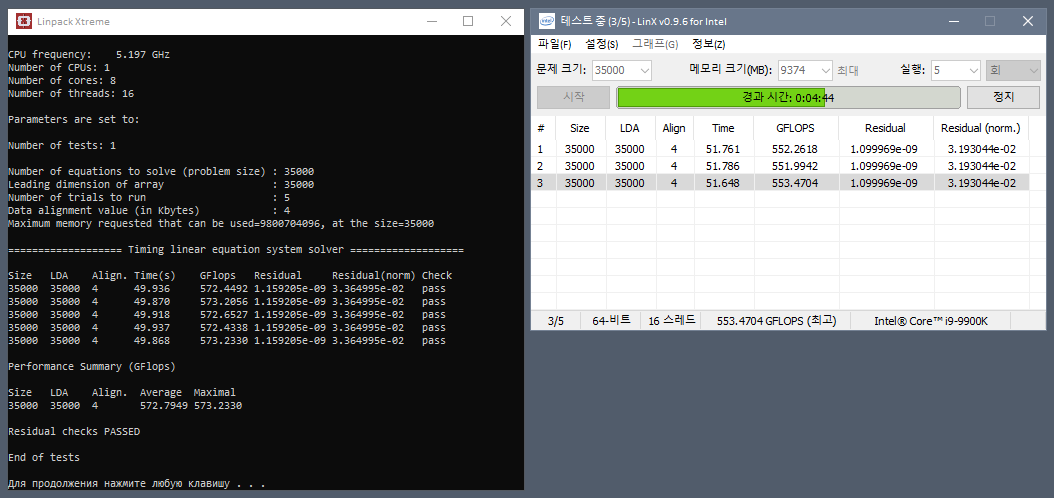Click the Linpack Xtreme title bar icon
This screenshot has height=498, width=1054.
pos(24,22)
